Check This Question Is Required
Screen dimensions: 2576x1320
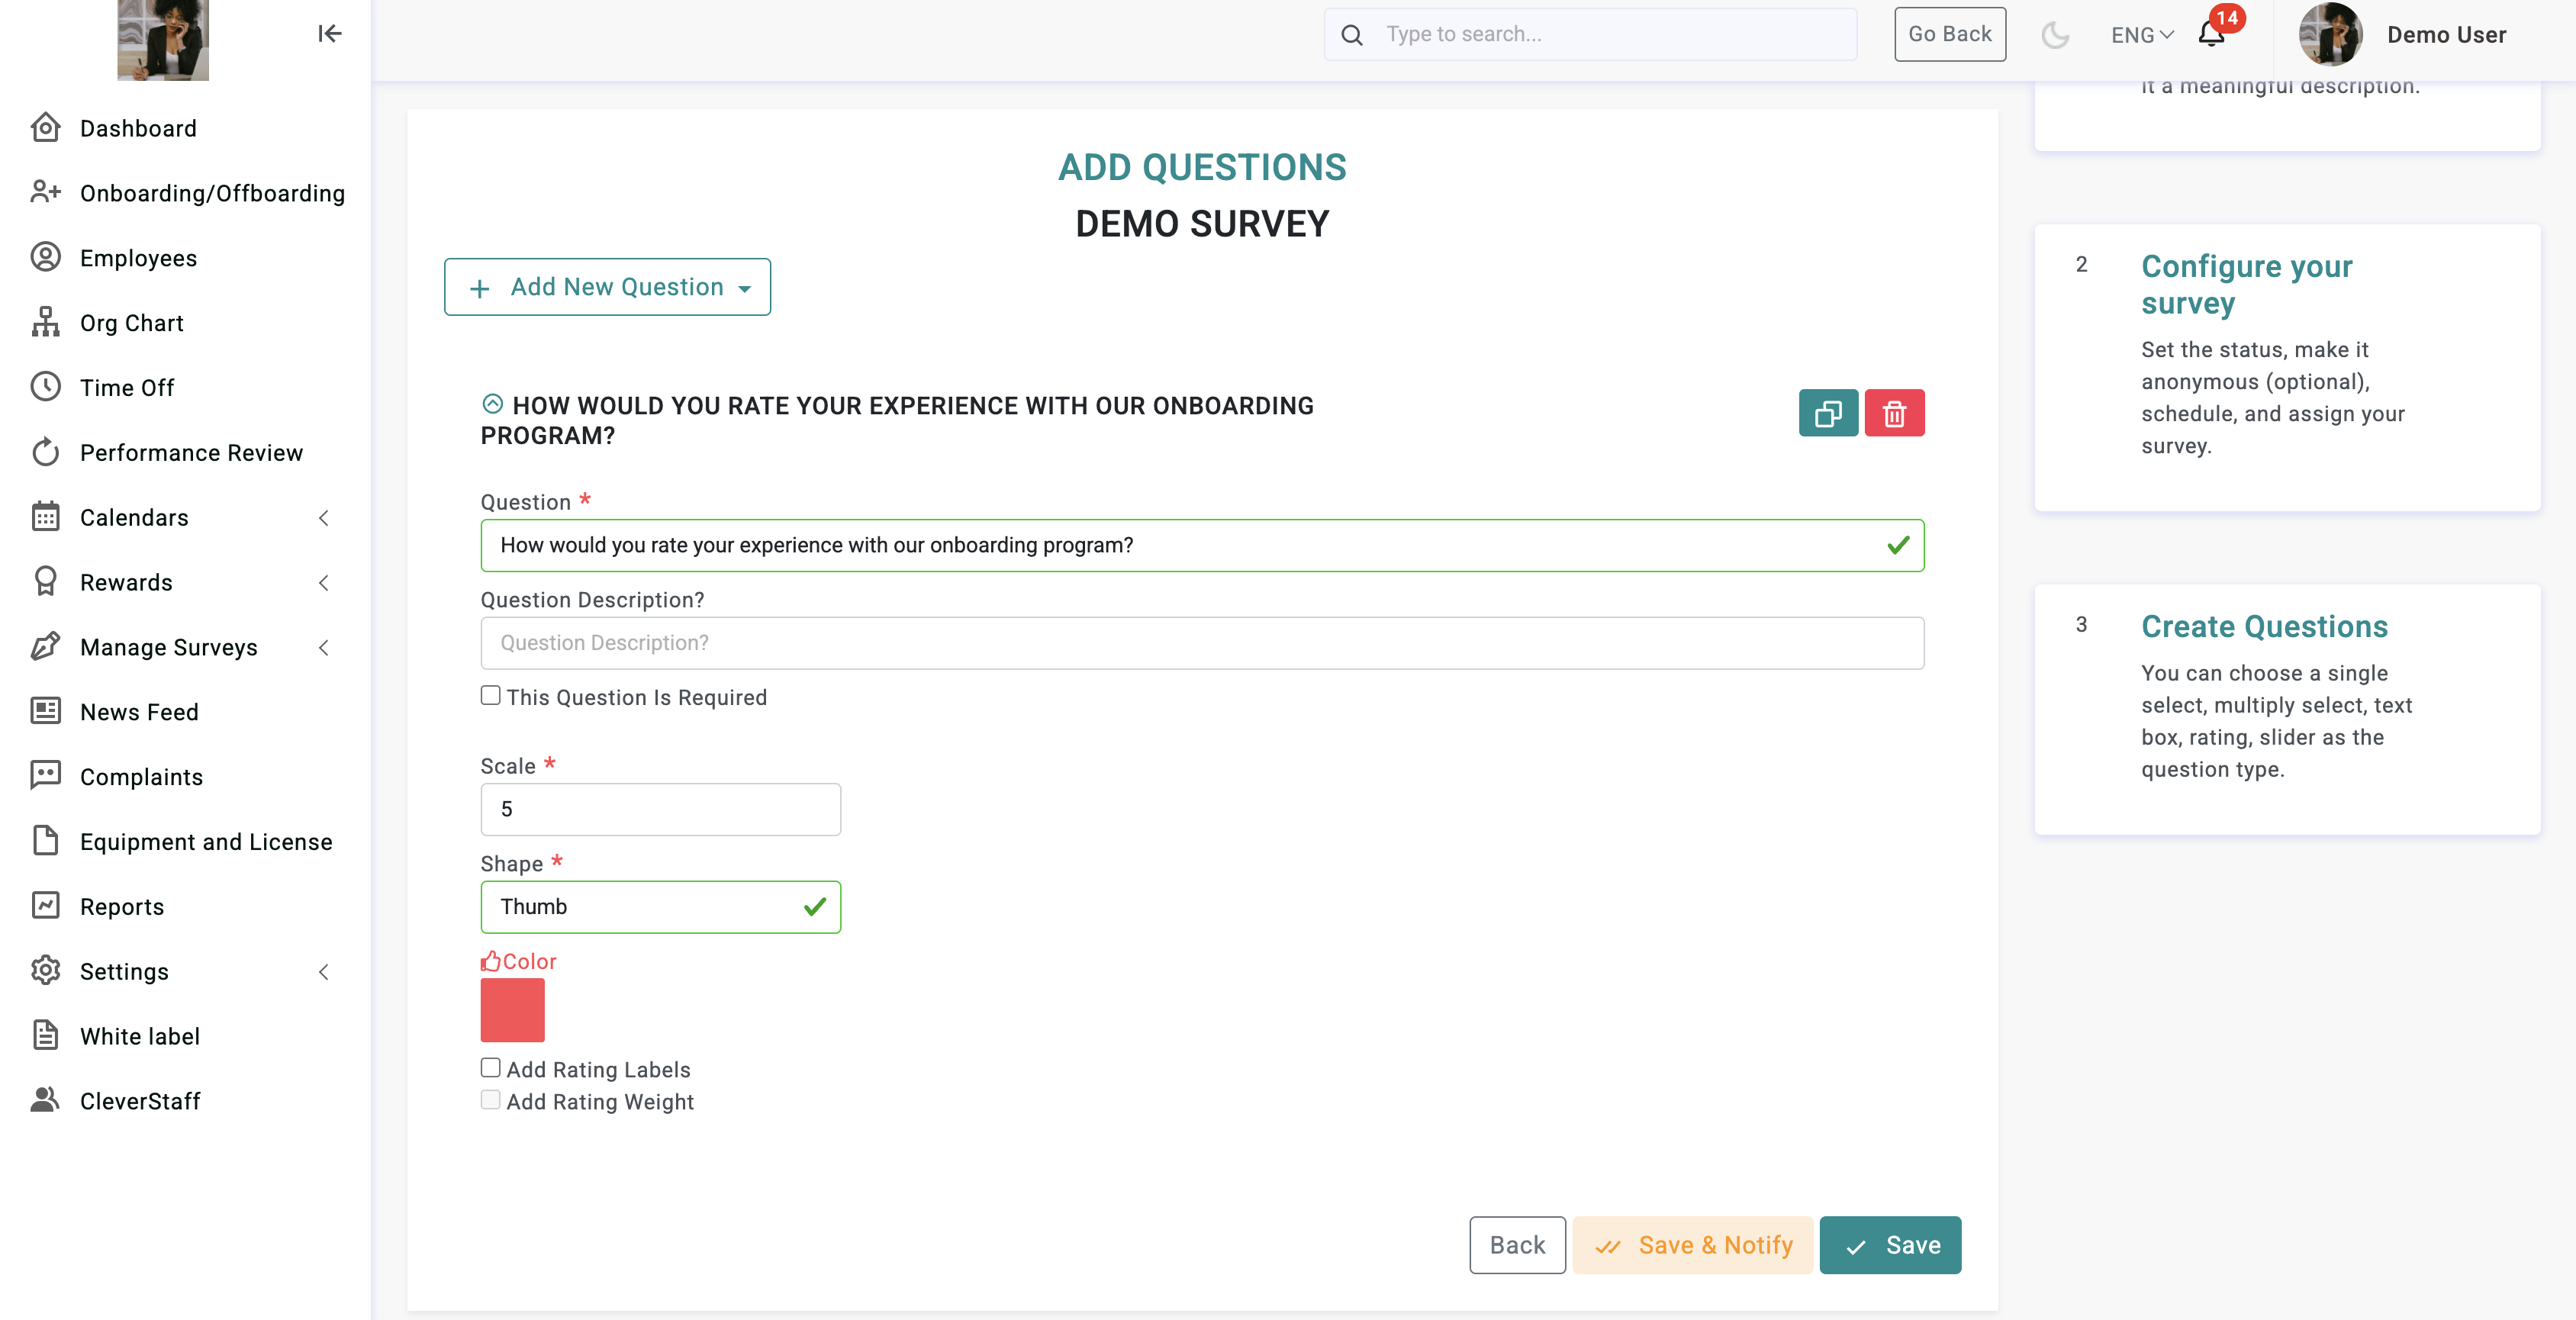(490, 696)
